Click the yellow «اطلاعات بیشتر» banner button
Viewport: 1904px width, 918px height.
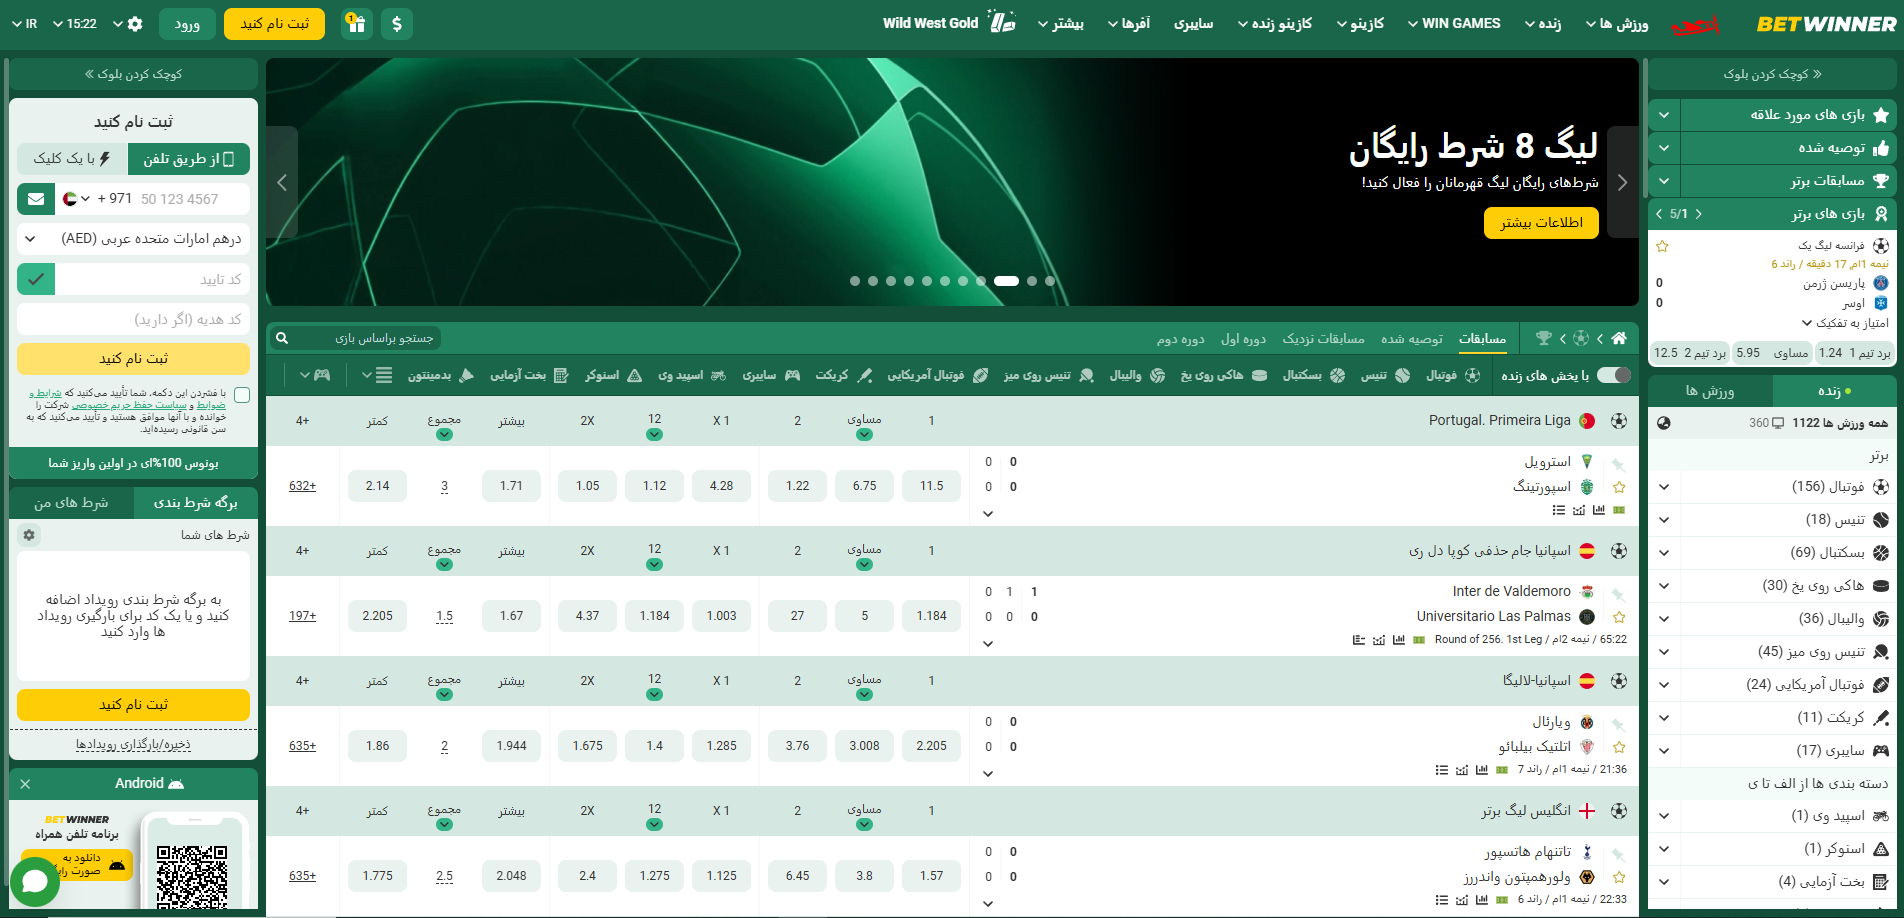[1541, 223]
